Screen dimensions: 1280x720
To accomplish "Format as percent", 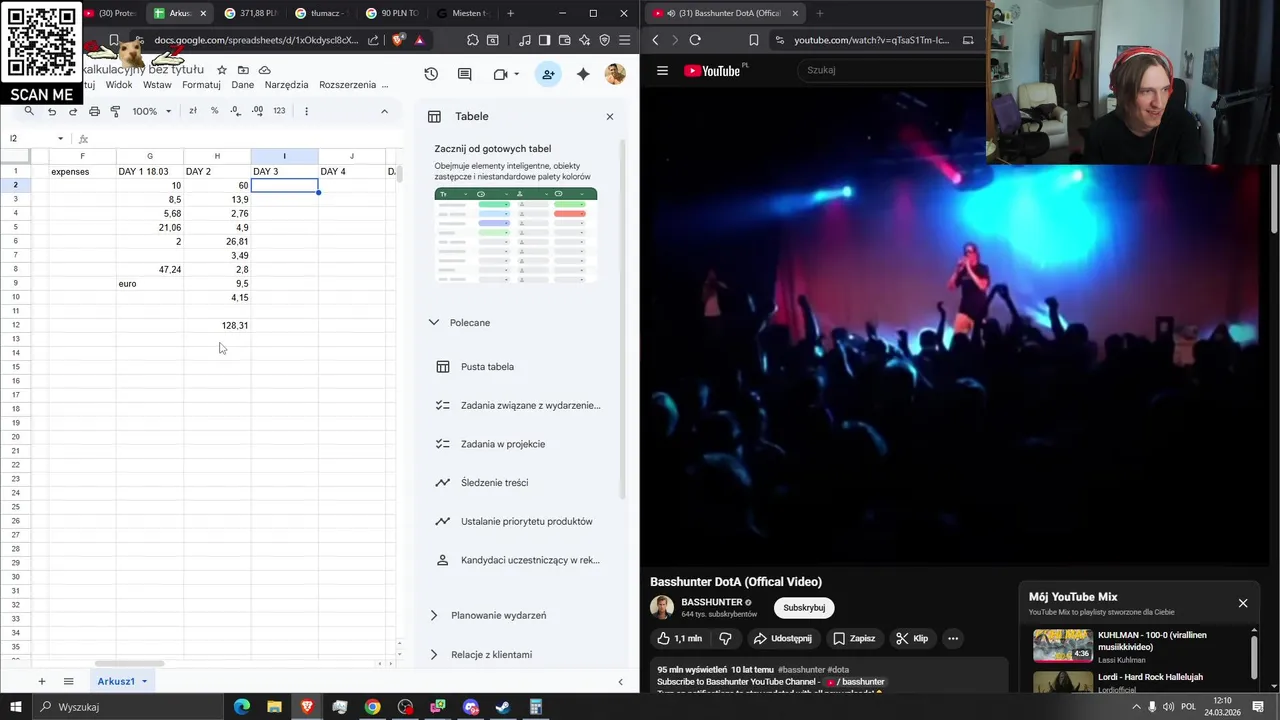I will pos(214,111).
